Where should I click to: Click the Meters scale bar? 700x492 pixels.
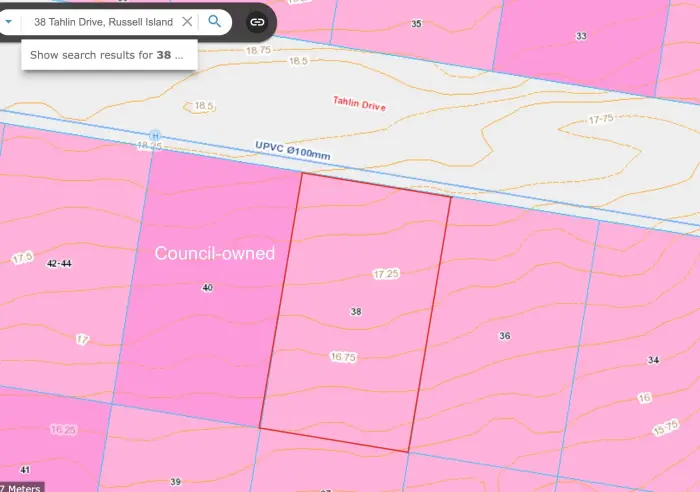point(22,487)
